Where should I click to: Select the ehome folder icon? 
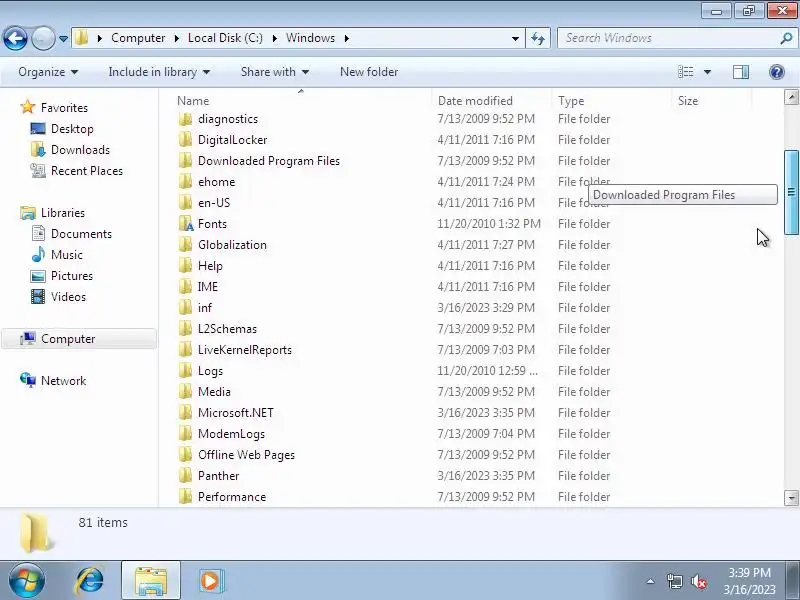point(186,182)
